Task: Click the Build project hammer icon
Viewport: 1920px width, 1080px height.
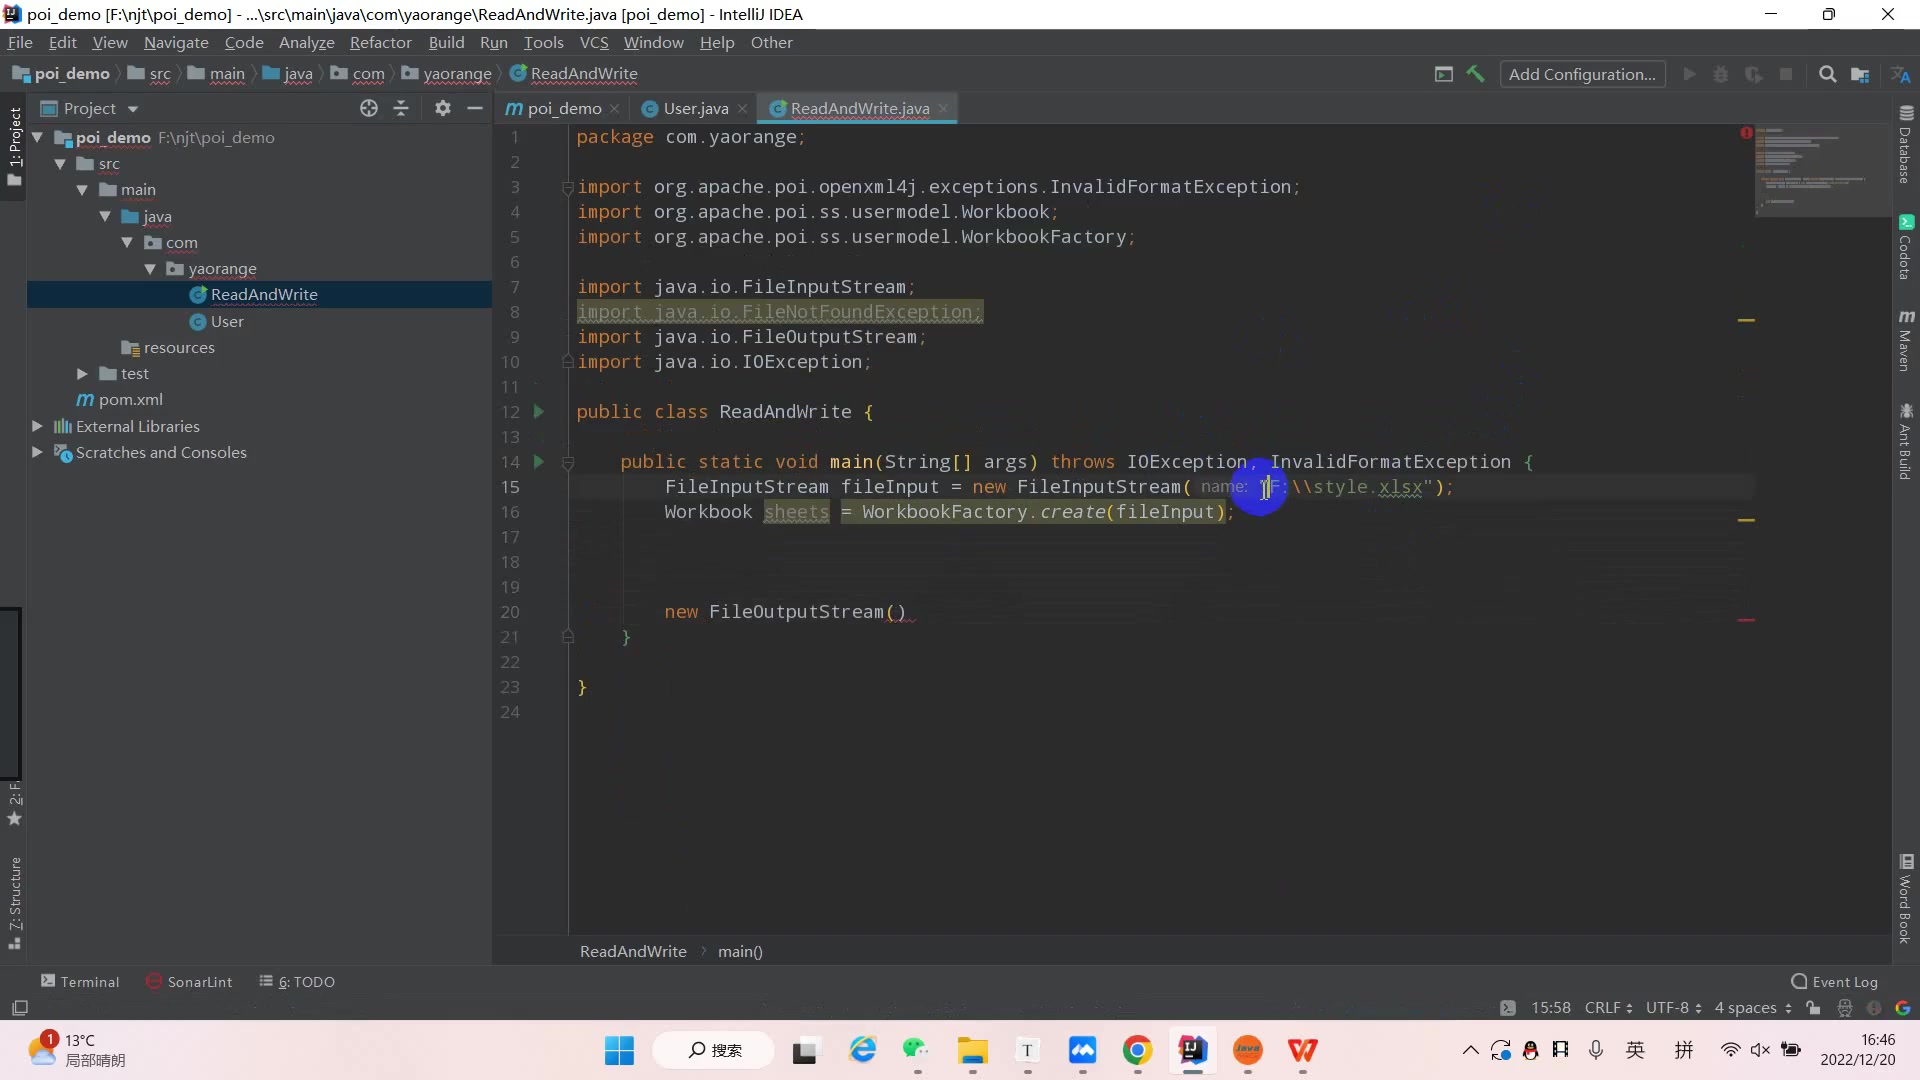Action: click(1475, 74)
